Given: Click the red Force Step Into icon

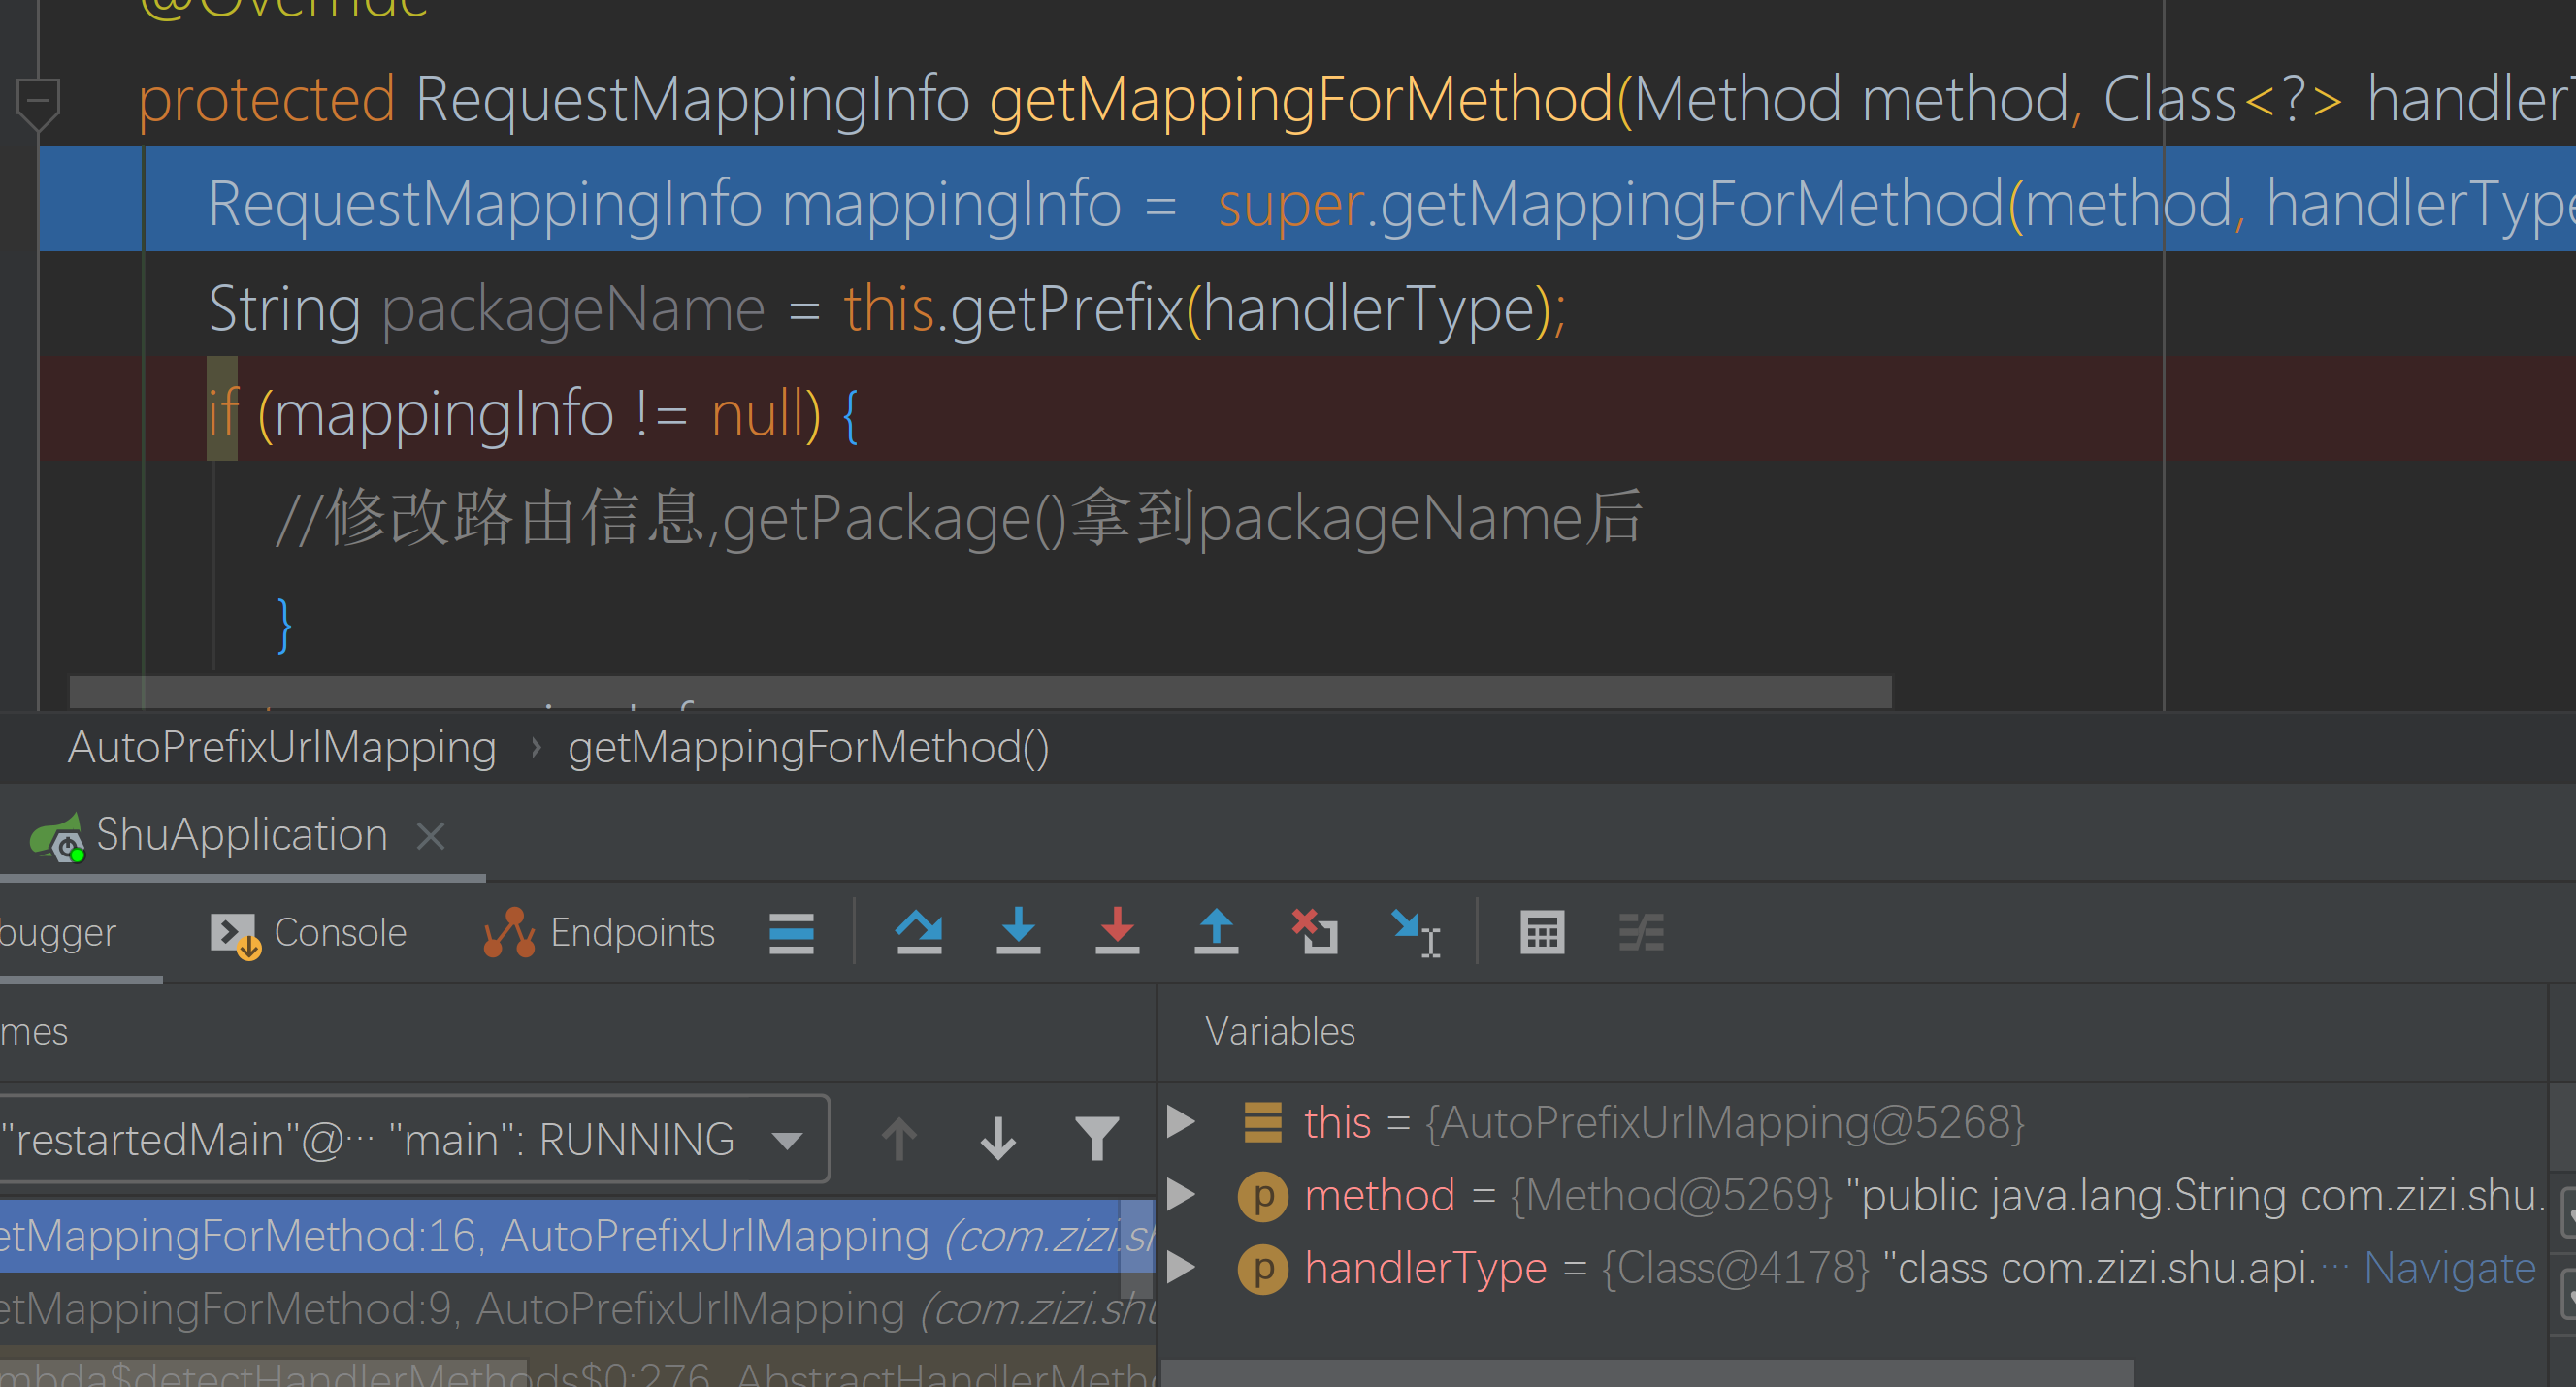Looking at the screenshot, I should [1117, 932].
